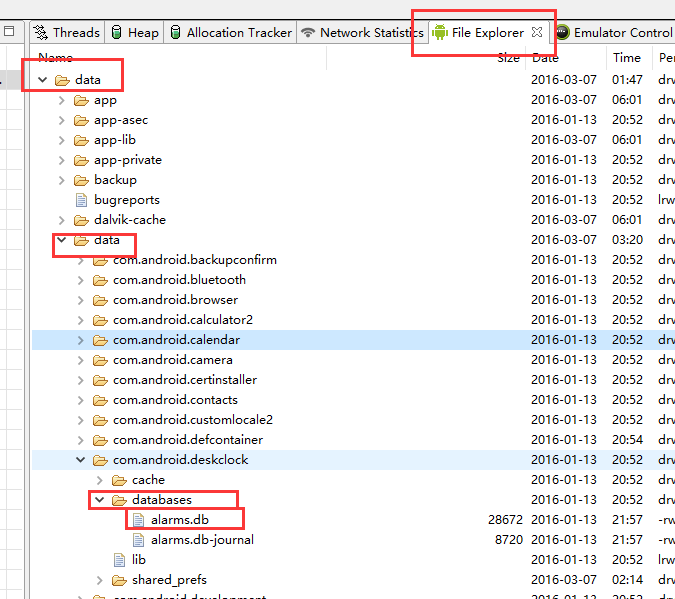675x599 pixels.
Task: Expand com.android.bluetooth folder
Action: point(81,280)
